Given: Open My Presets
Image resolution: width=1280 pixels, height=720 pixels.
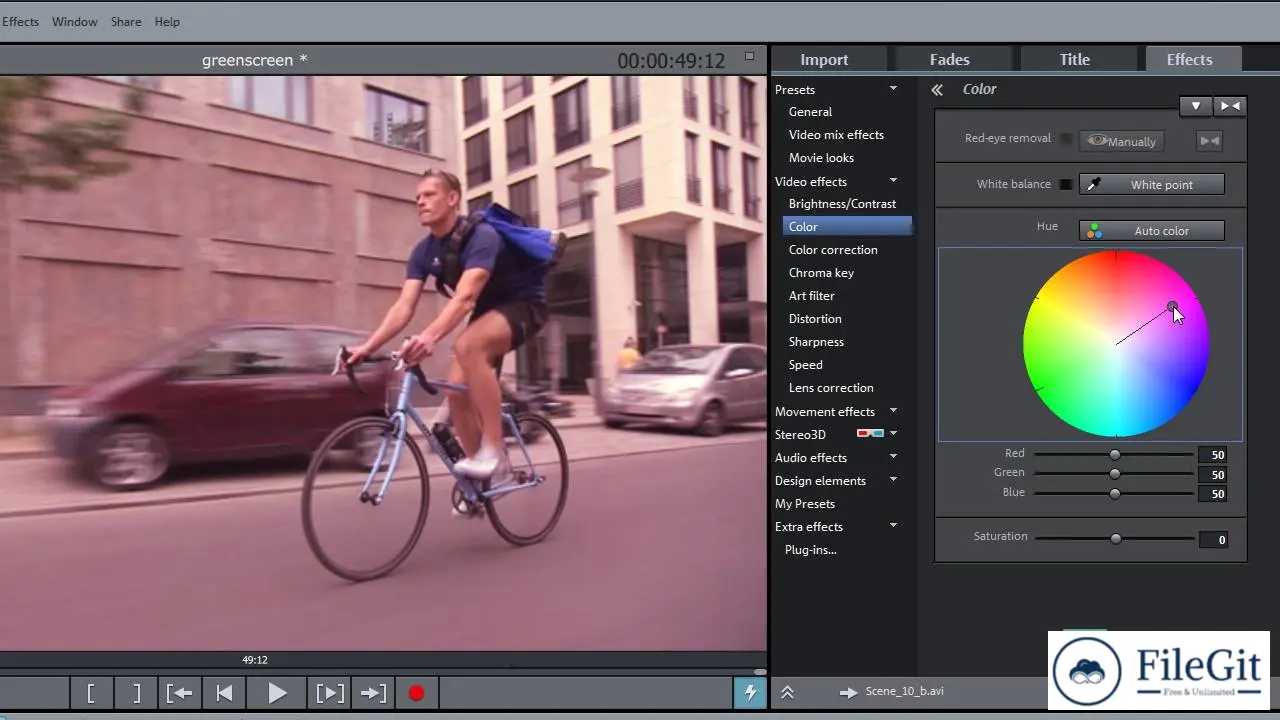Looking at the screenshot, I should pyautogui.click(x=805, y=503).
